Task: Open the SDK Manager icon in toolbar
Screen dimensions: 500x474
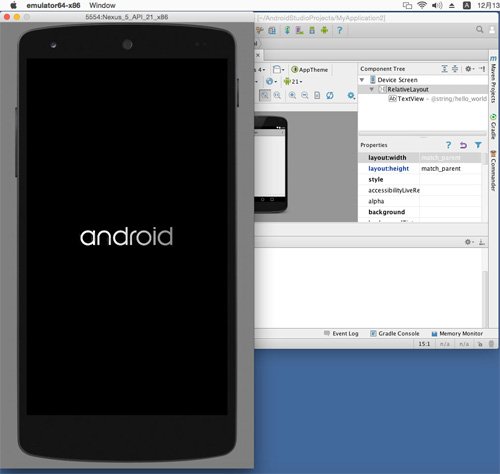Action: click(x=312, y=30)
